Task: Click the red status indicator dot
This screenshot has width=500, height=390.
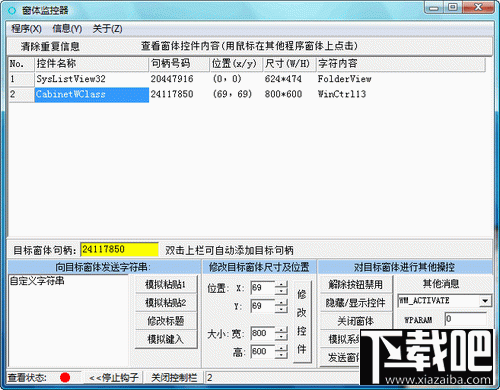Action: pos(65,377)
